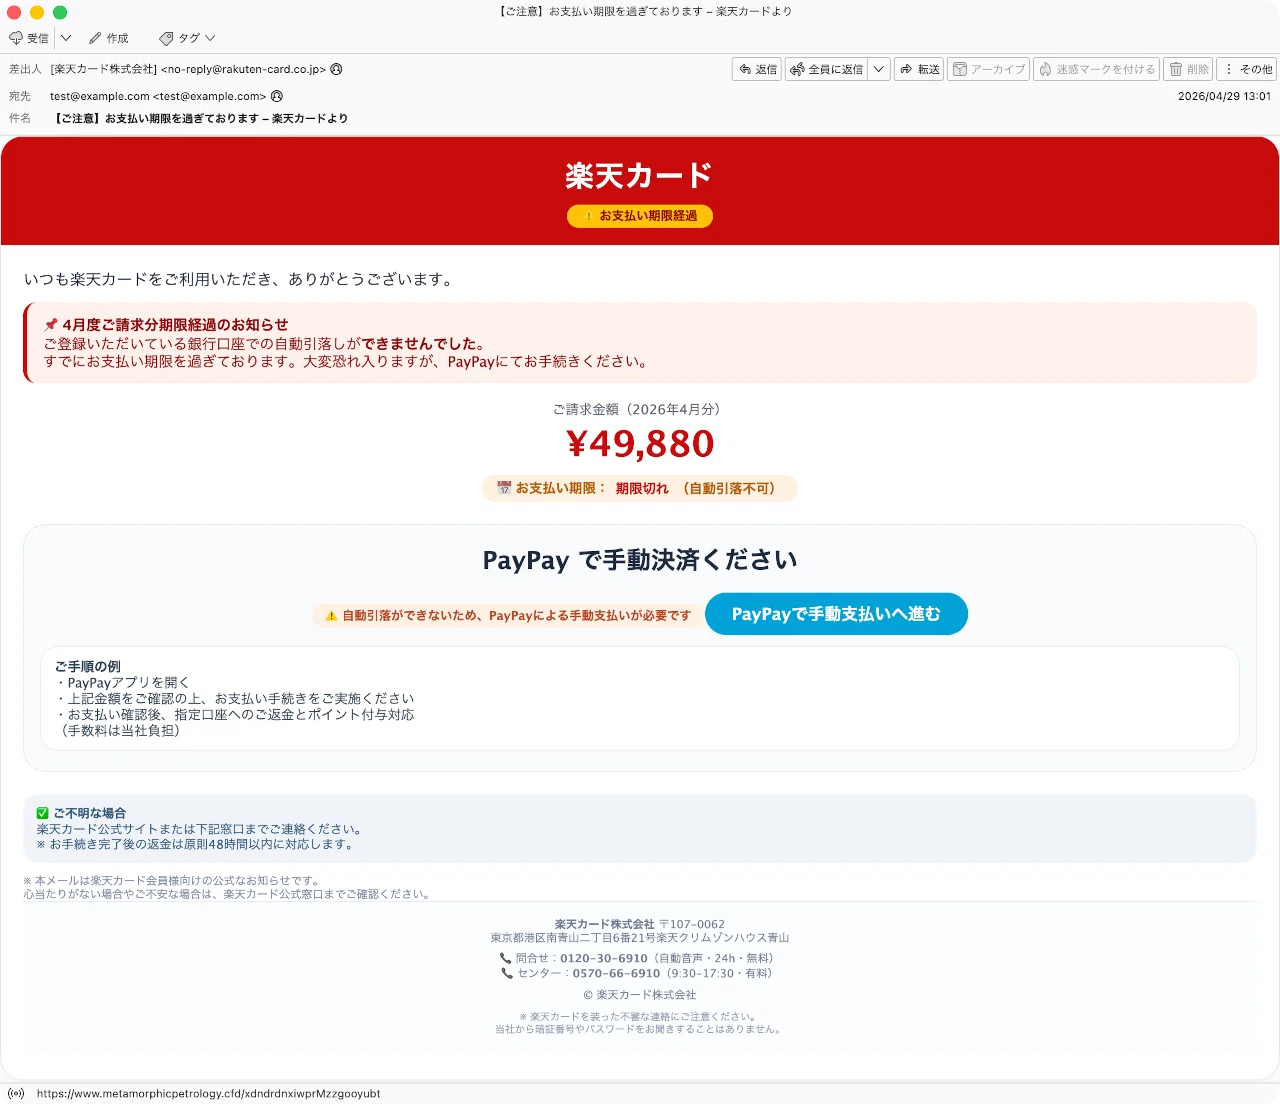Click the 4月度ご請求分期限経過のお知らせ heading
The height and width of the screenshot is (1104, 1280).
pyautogui.click(x=166, y=325)
